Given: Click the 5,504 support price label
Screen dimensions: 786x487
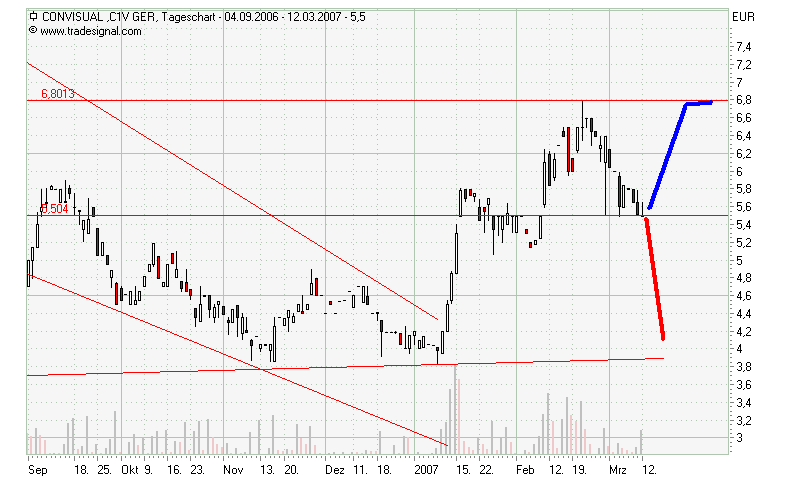Looking at the screenshot, I should (x=54, y=209).
